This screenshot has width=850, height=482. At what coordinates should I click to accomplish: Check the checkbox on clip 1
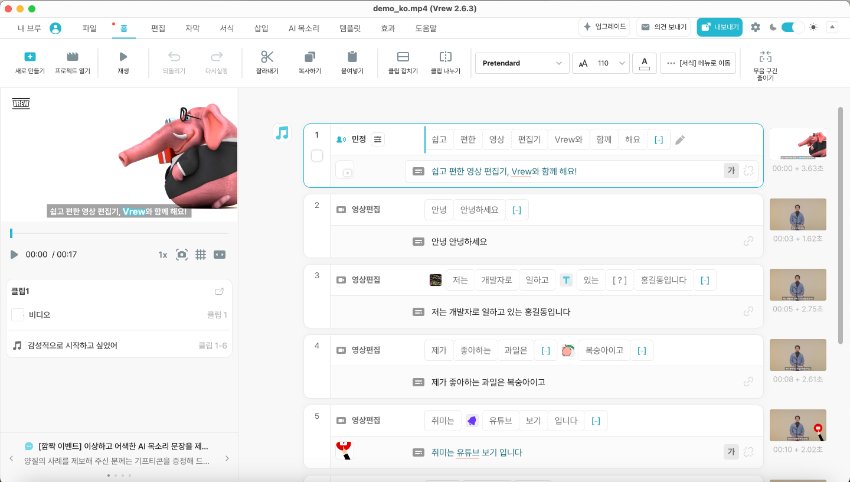click(317, 156)
